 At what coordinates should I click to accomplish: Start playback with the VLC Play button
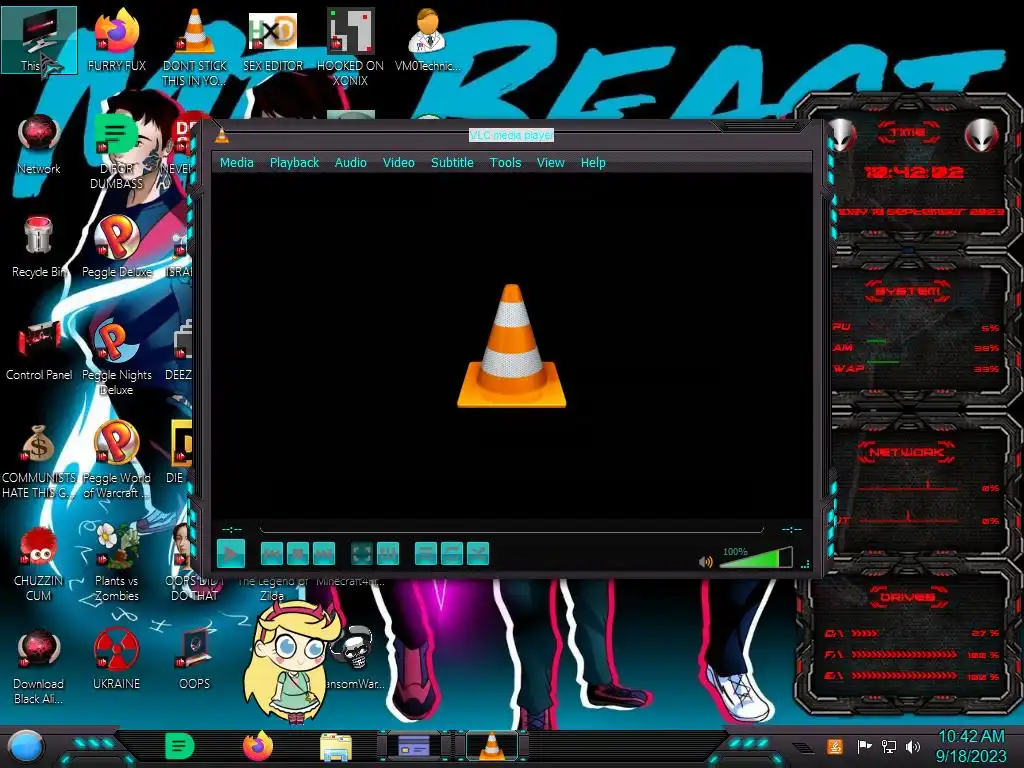231,554
